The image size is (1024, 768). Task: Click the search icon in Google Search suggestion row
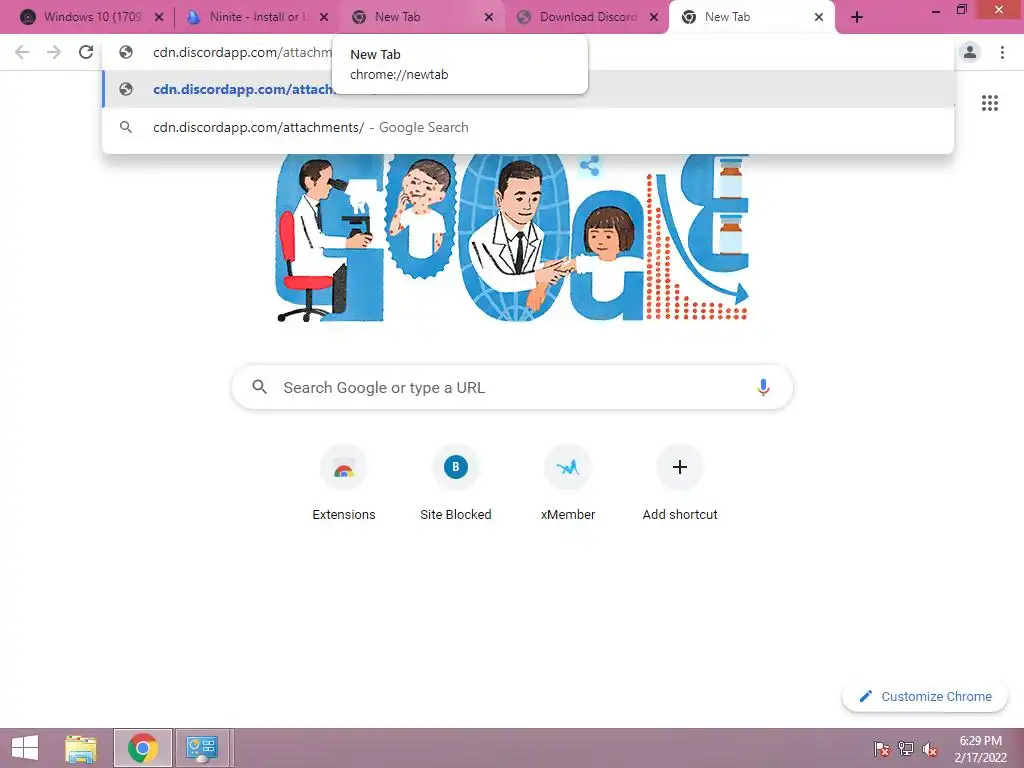coord(126,127)
